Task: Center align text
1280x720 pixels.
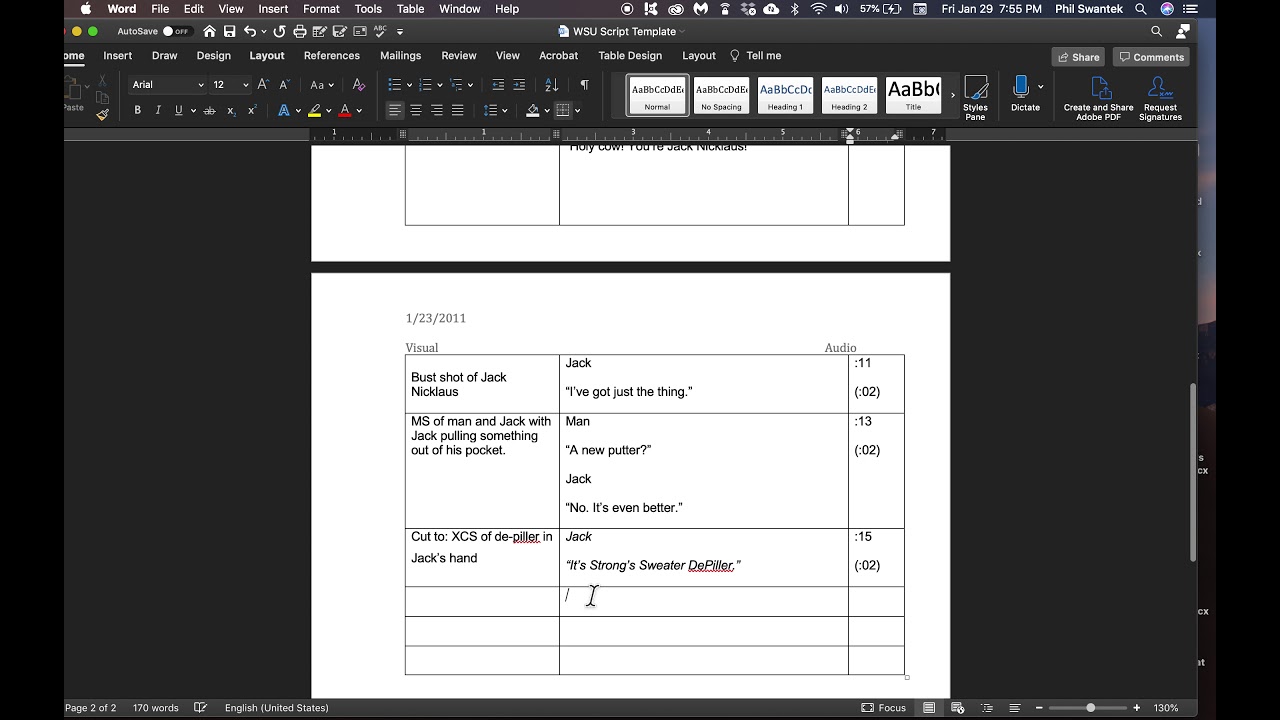Action: tap(416, 111)
